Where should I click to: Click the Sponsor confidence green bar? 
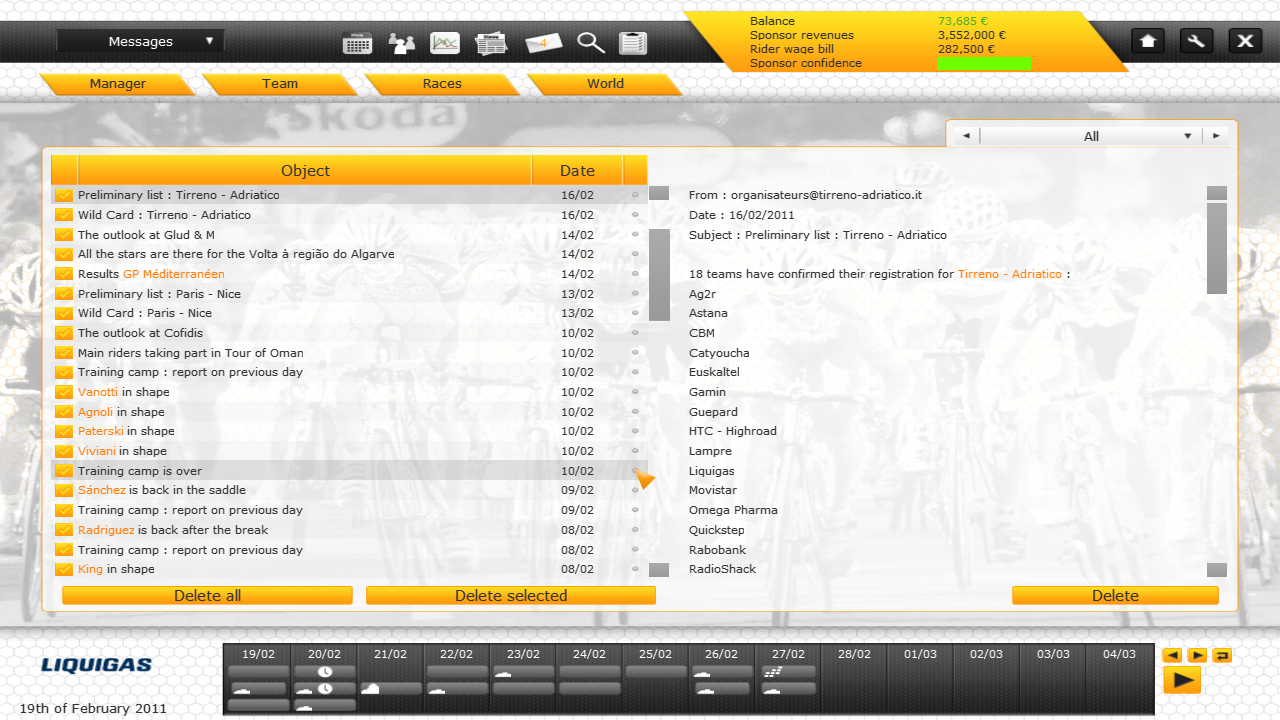pos(983,63)
